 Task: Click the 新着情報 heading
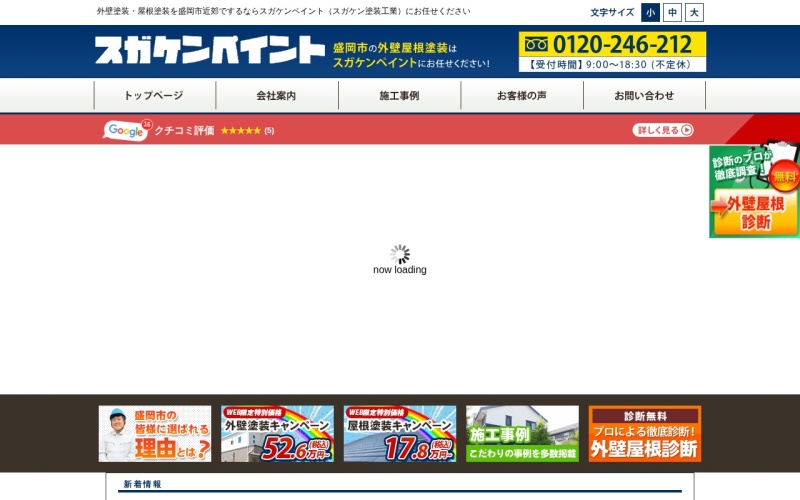click(x=142, y=484)
